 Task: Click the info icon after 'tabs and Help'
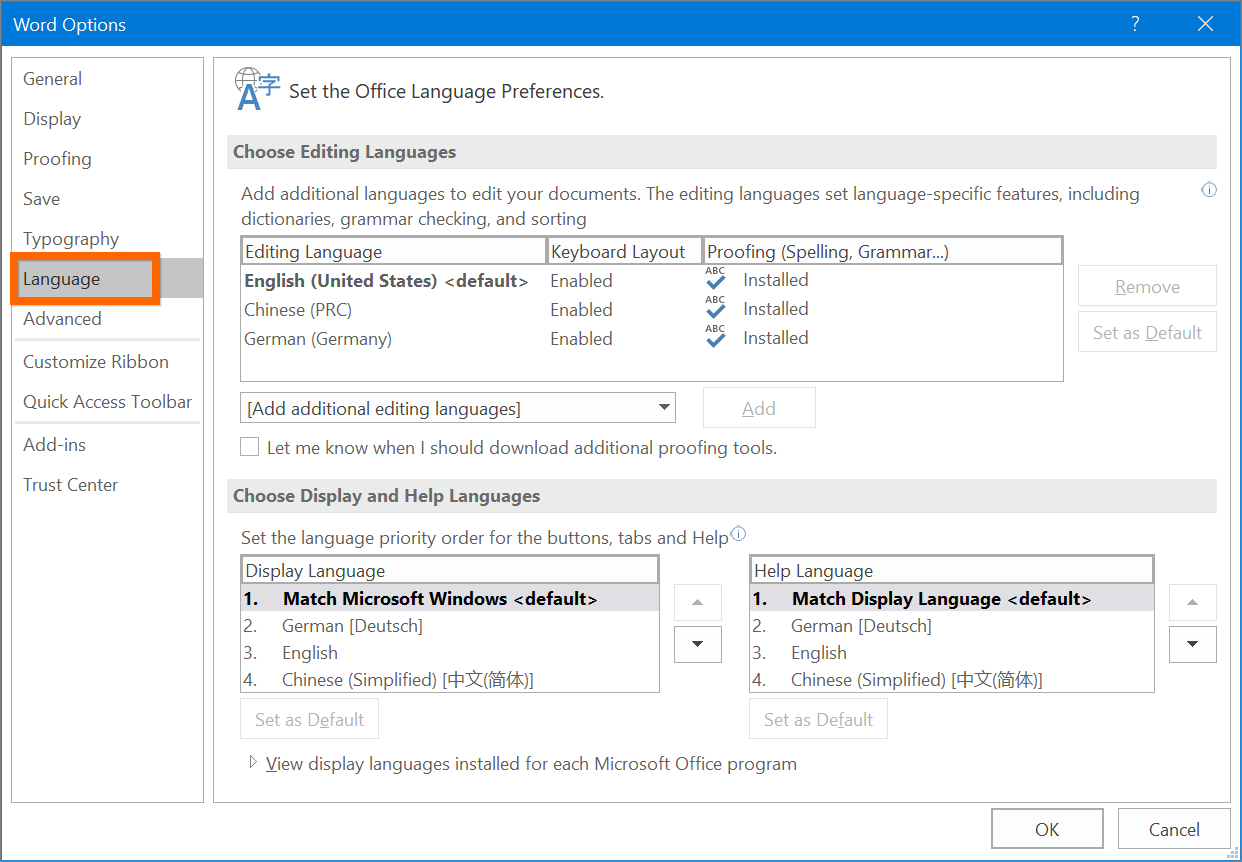tap(739, 534)
